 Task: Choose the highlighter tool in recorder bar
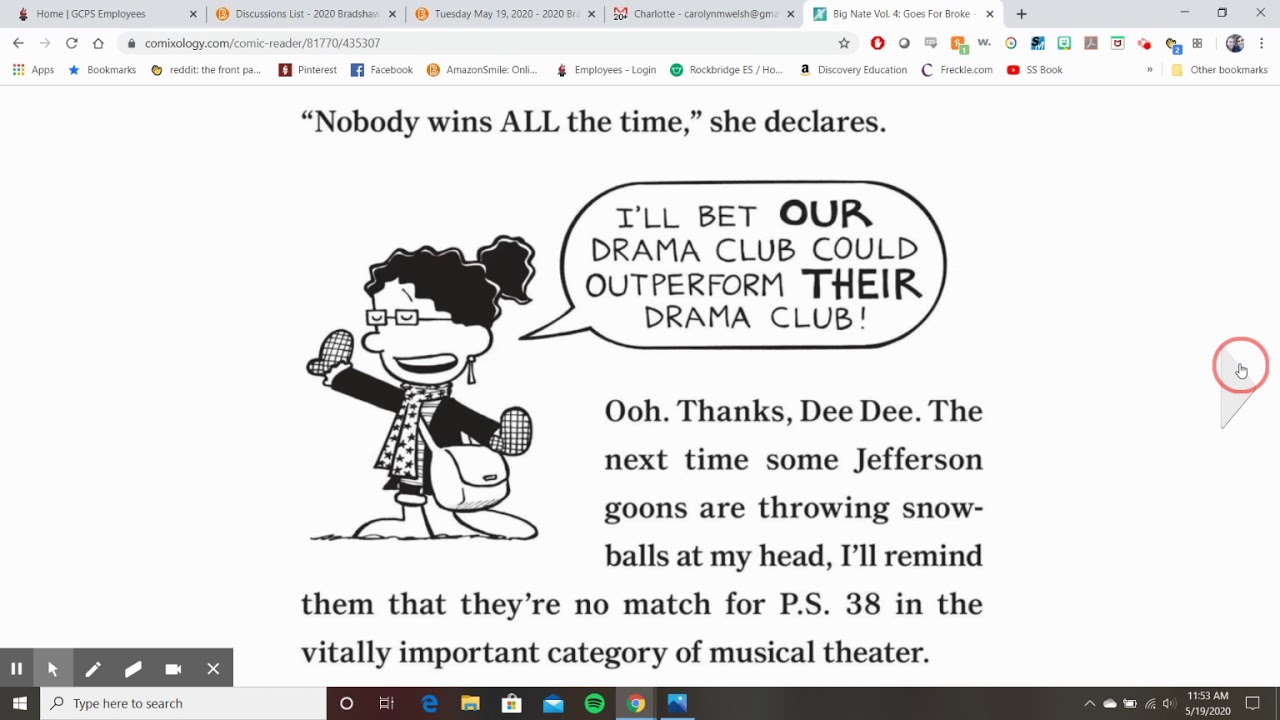(x=133, y=669)
